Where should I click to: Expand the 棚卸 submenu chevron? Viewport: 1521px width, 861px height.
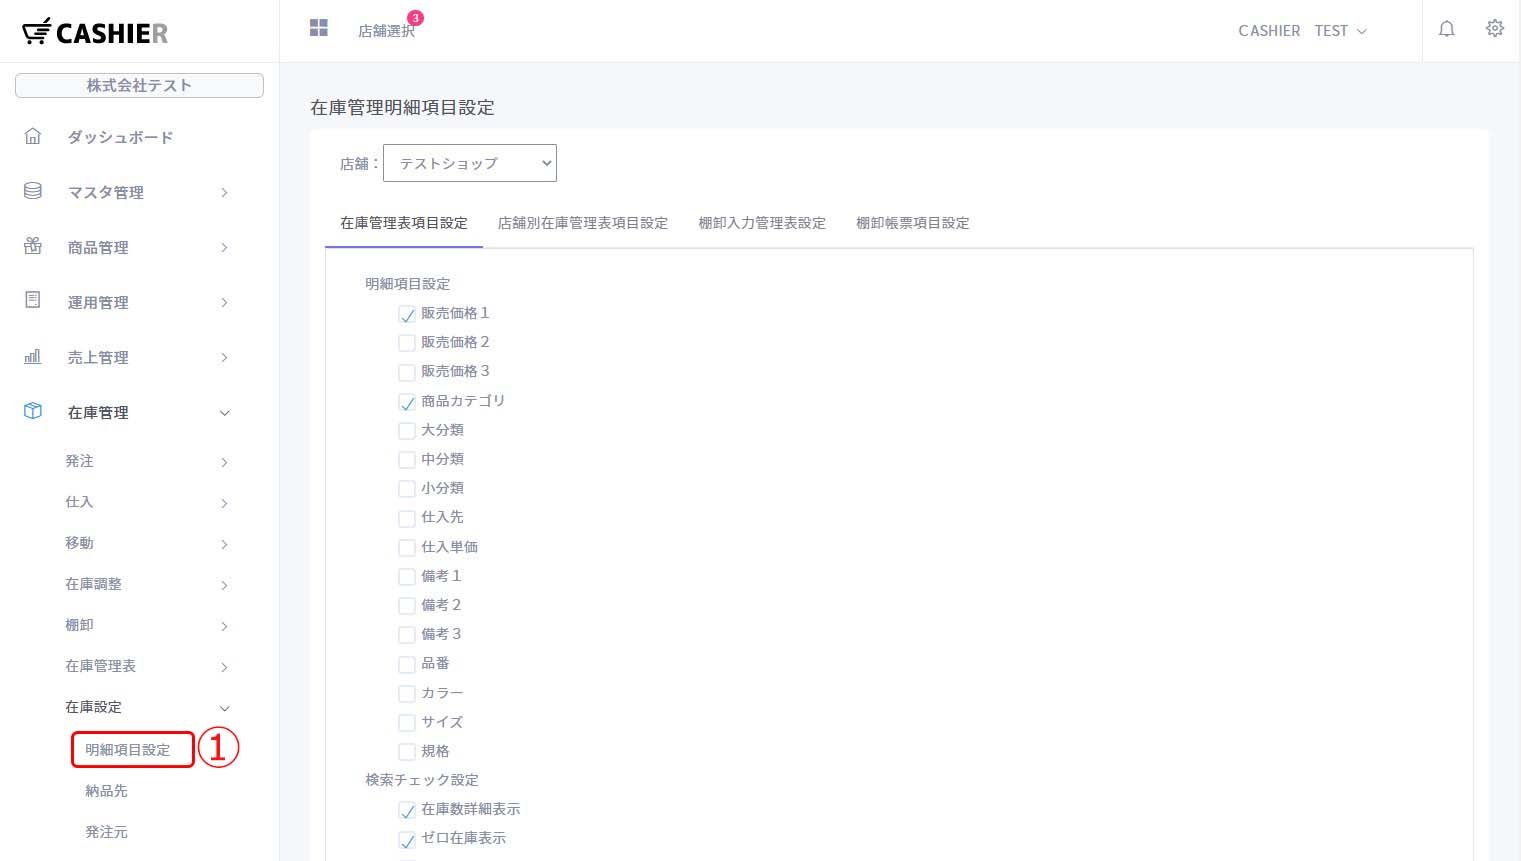[x=224, y=626]
